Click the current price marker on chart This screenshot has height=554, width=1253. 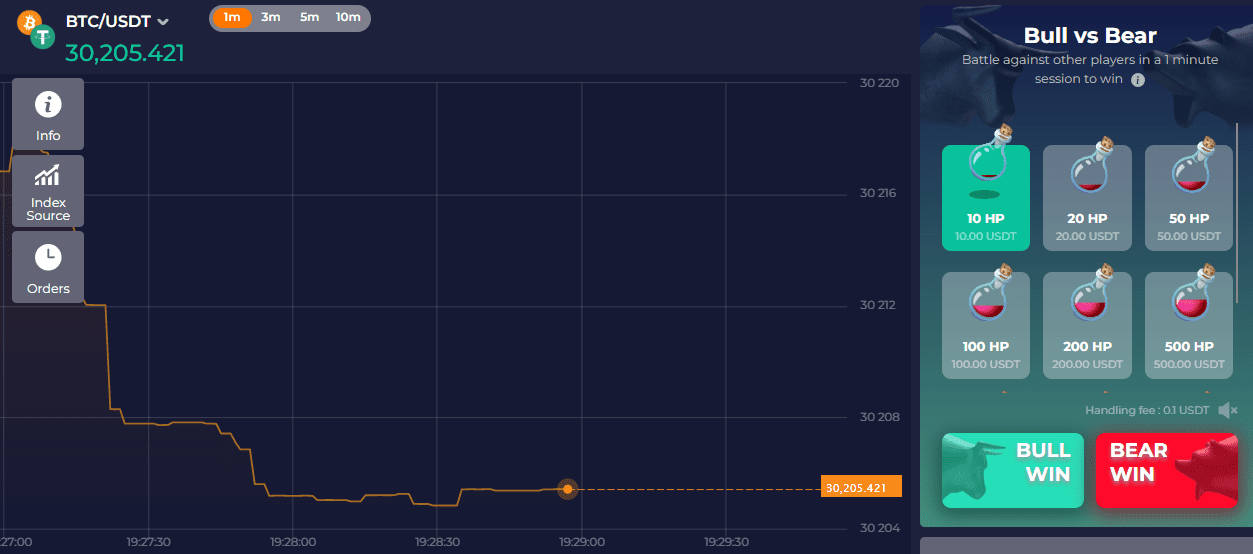tap(567, 489)
